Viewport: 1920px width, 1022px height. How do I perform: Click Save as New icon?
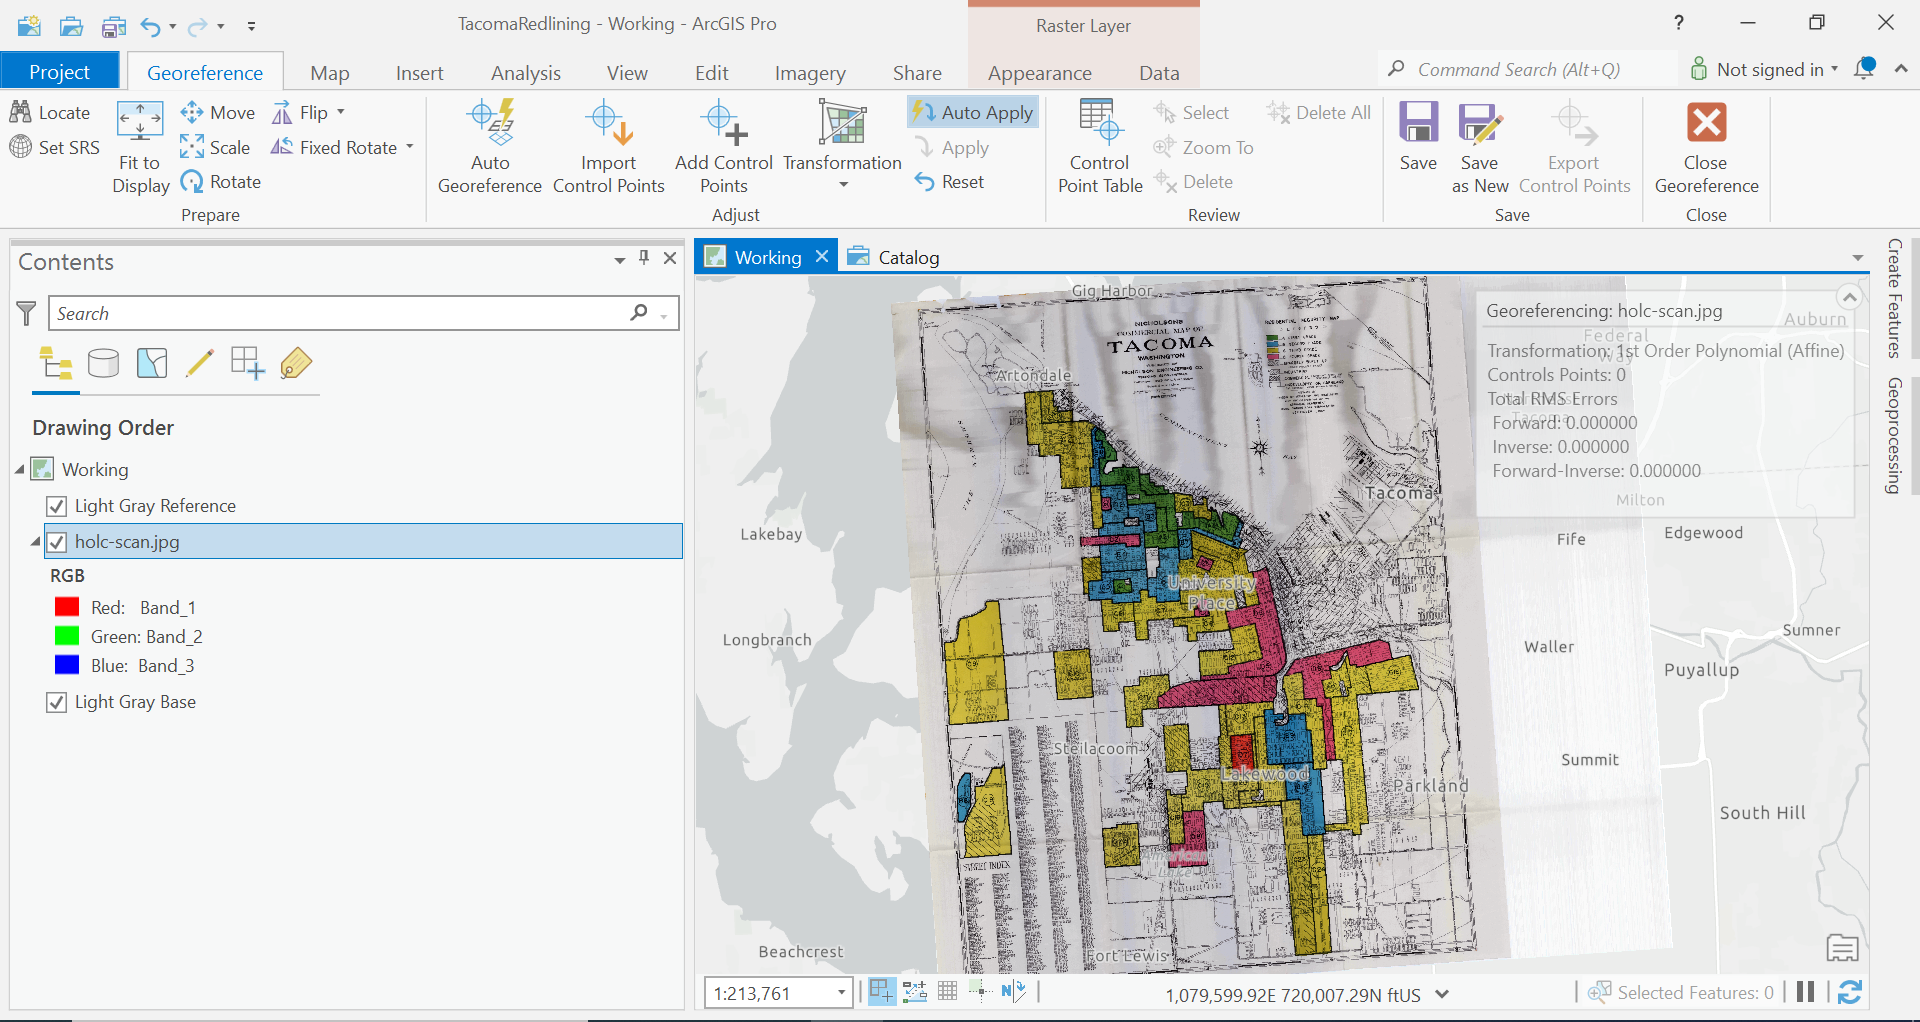pyautogui.click(x=1480, y=122)
